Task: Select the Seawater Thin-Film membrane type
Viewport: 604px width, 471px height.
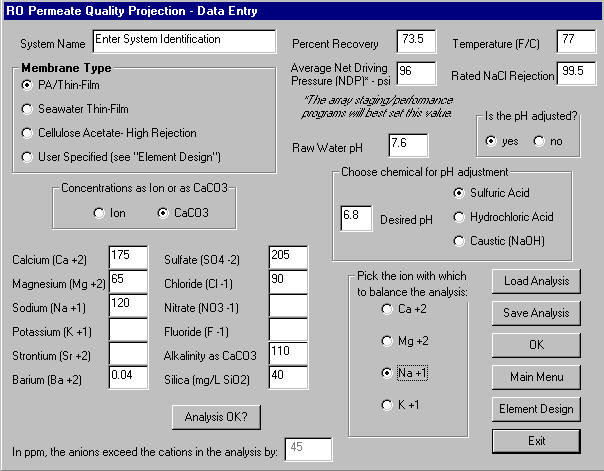Action: tap(28, 109)
